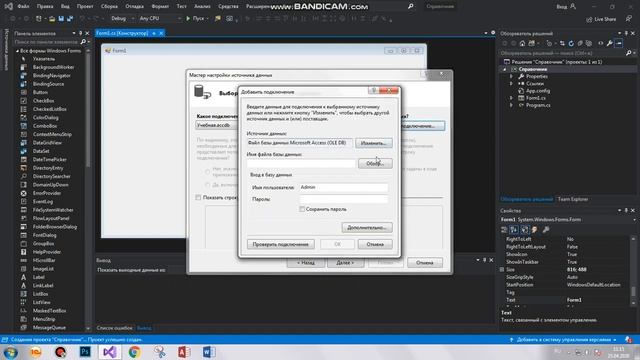Open the wrench Properties icon in Solution Explorer

click(609, 43)
